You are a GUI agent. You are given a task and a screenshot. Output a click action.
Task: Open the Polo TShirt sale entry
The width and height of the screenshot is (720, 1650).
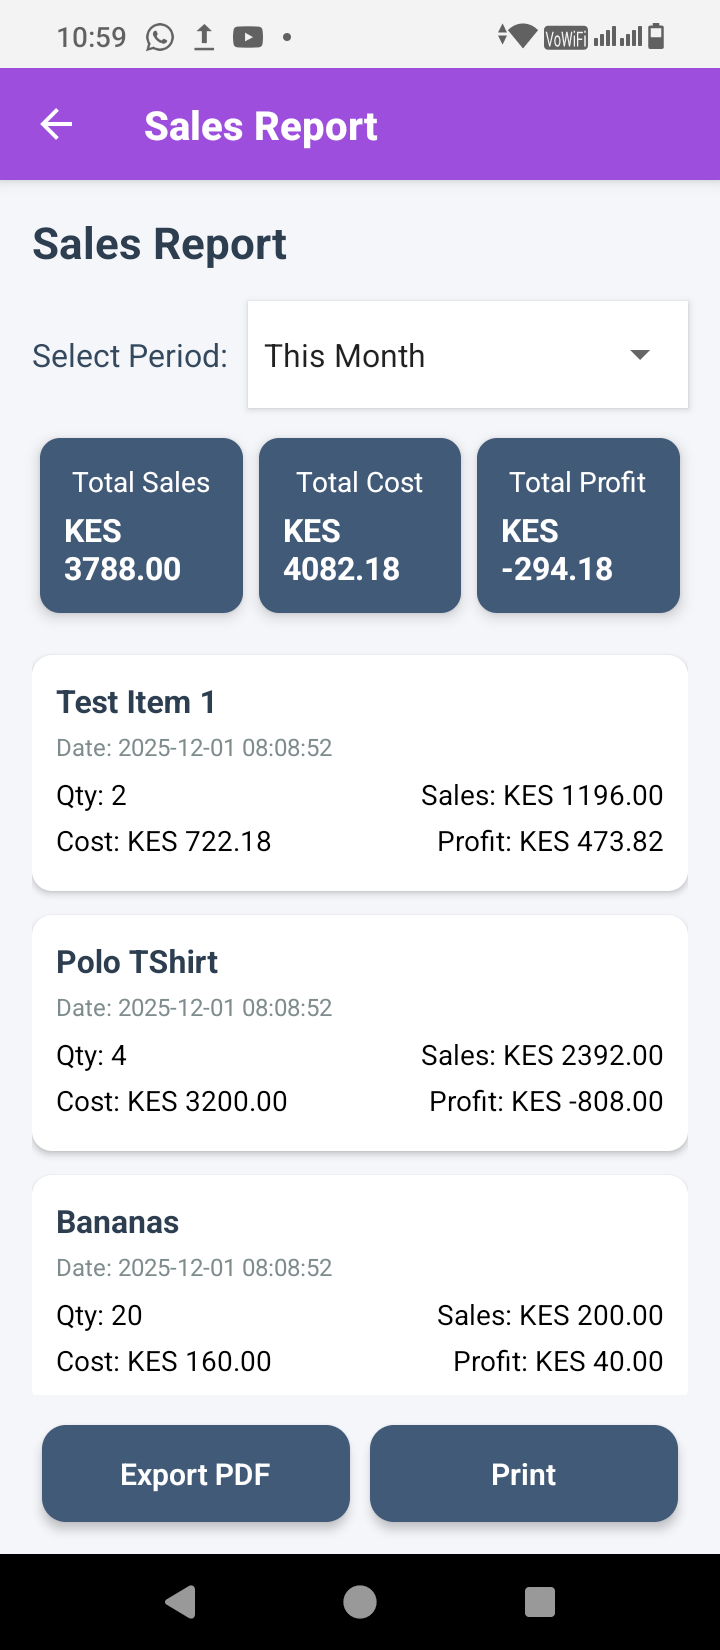coord(360,1032)
